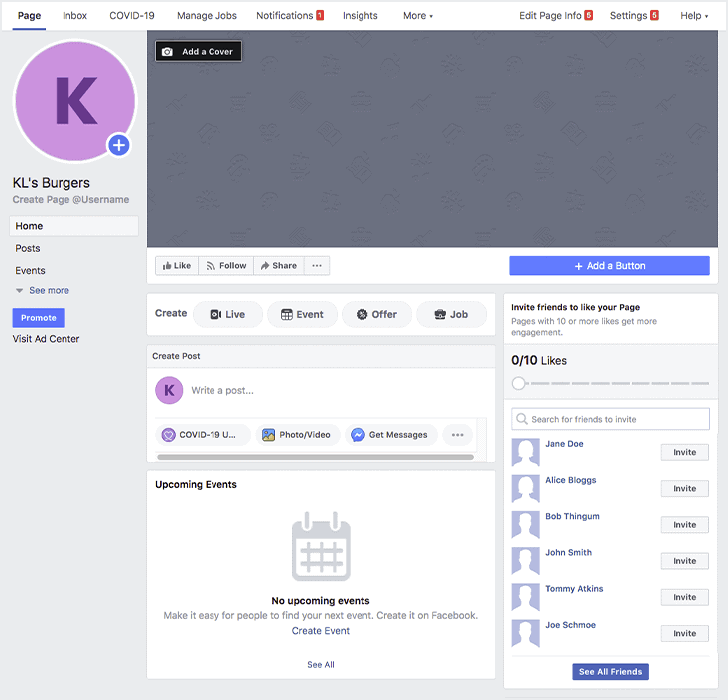
Task: Click the COVID-19 update post option
Action: 203,435
